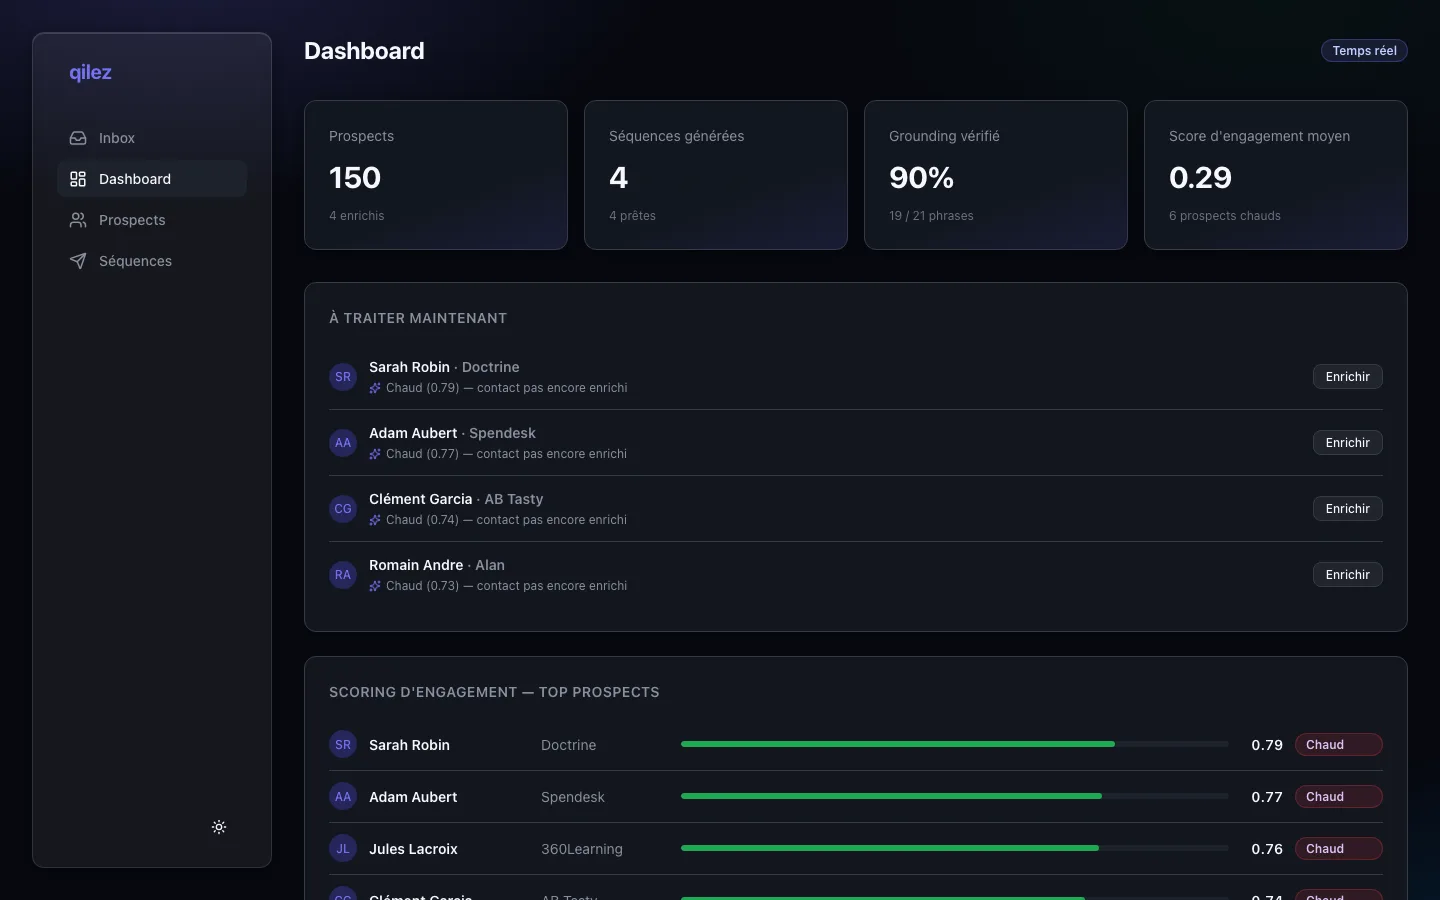Click the Inbox tray icon in sidebar

(78, 138)
